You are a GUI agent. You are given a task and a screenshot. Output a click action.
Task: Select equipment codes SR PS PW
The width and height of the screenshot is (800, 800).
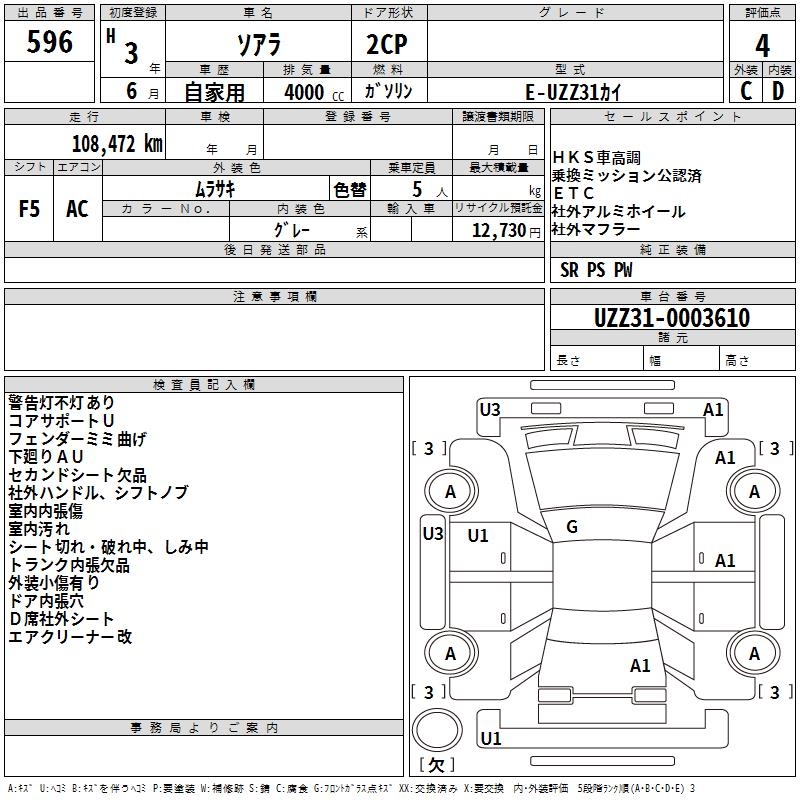(596, 270)
